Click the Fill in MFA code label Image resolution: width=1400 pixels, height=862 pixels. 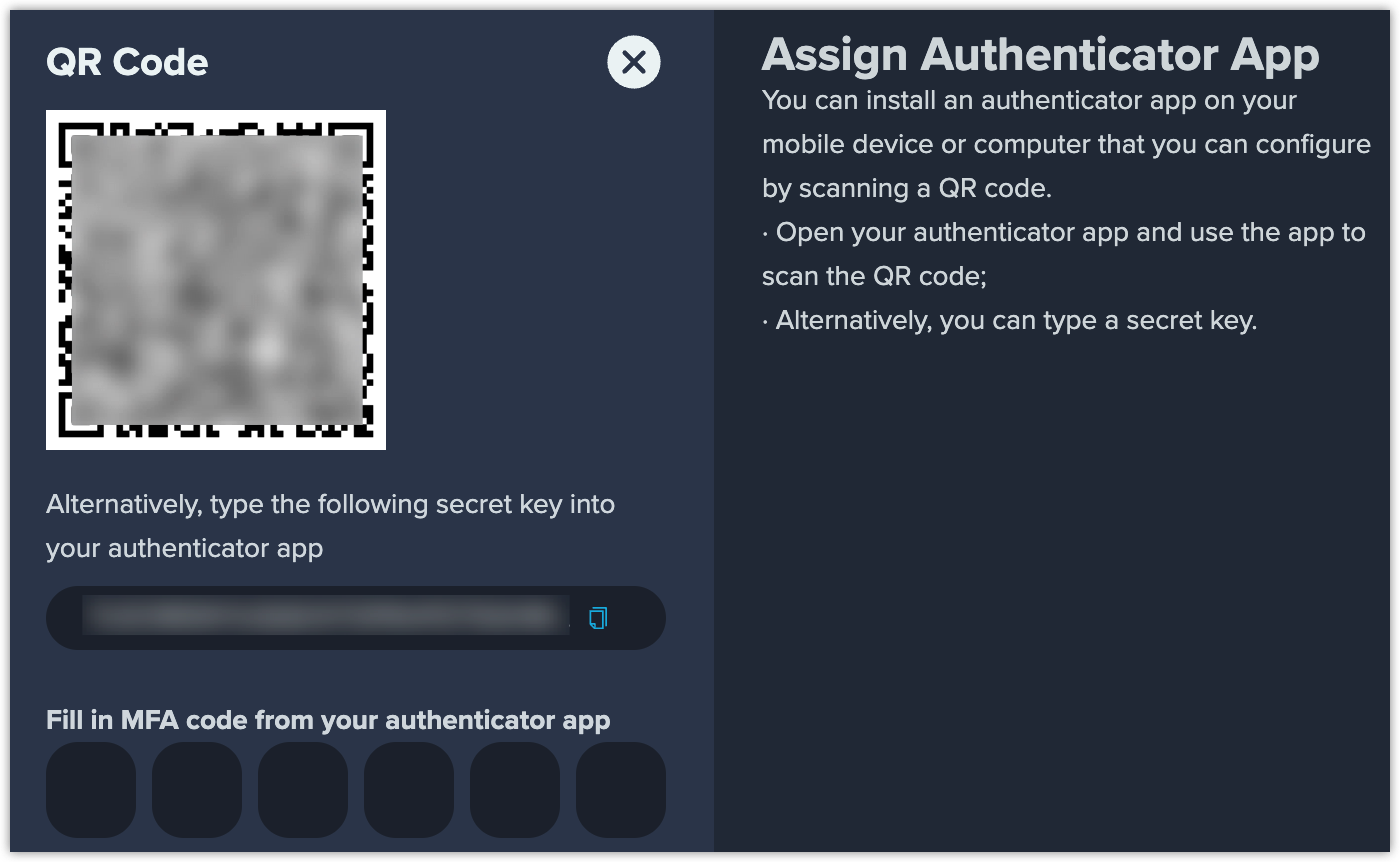point(328,720)
